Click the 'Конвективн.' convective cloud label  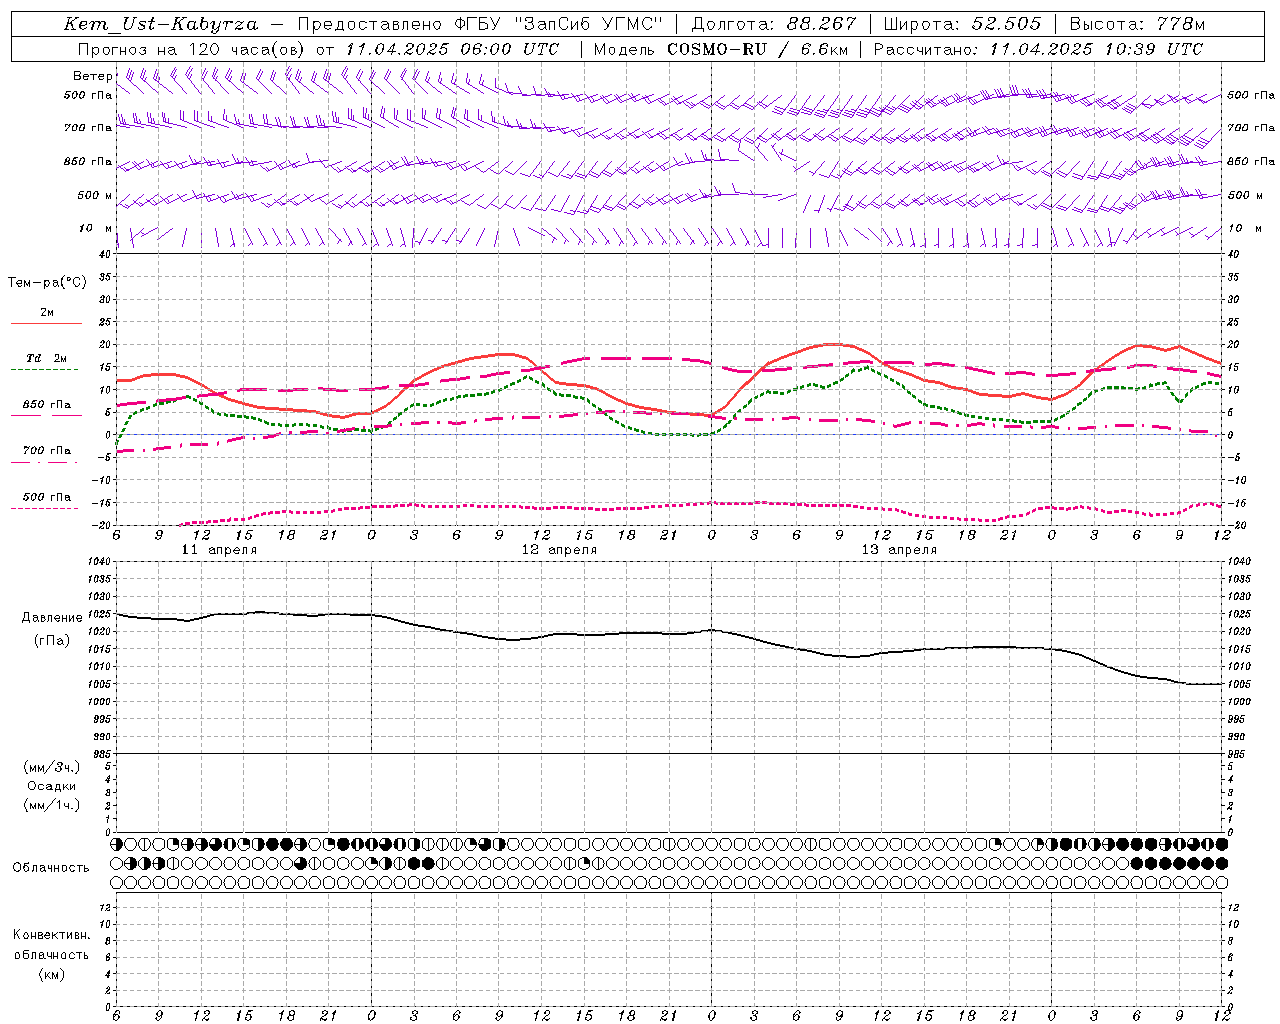pos(51,935)
